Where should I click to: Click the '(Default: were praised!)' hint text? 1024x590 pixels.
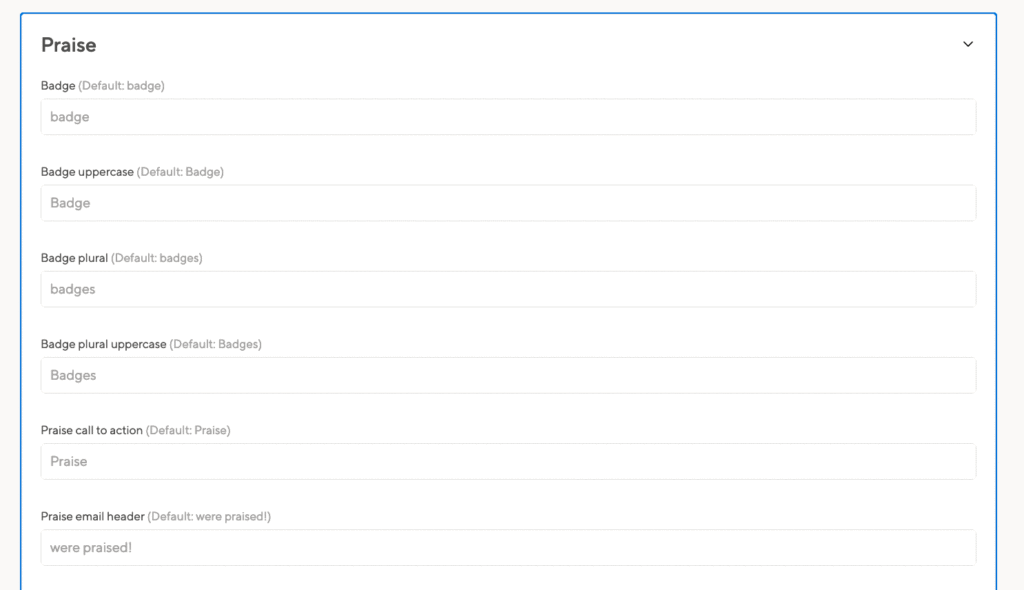(x=209, y=517)
